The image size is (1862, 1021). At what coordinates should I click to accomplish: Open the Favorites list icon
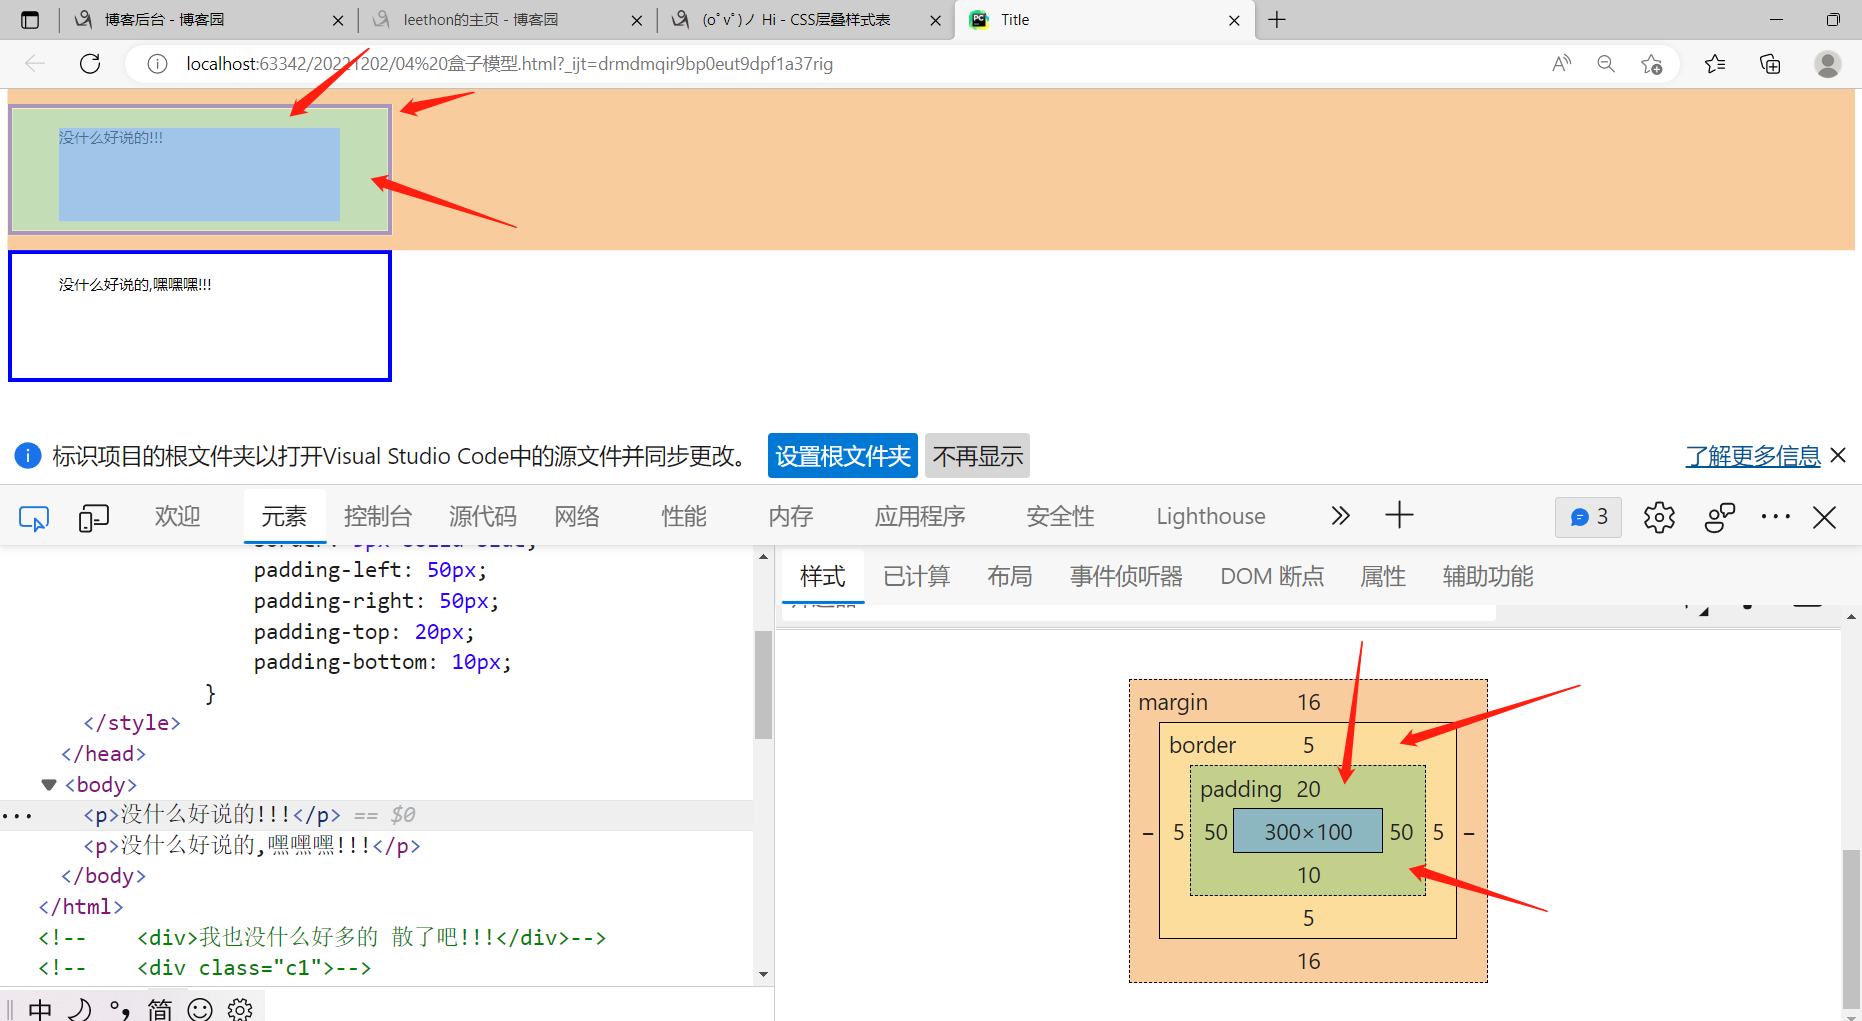[x=1715, y=64]
